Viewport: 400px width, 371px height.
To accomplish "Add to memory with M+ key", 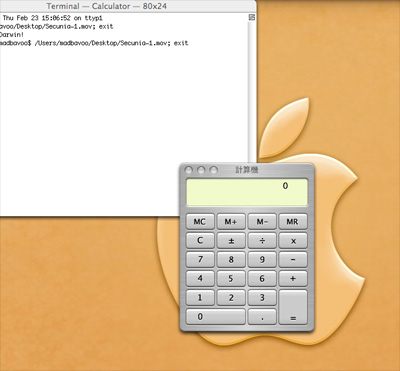I will tap(231, 222).
